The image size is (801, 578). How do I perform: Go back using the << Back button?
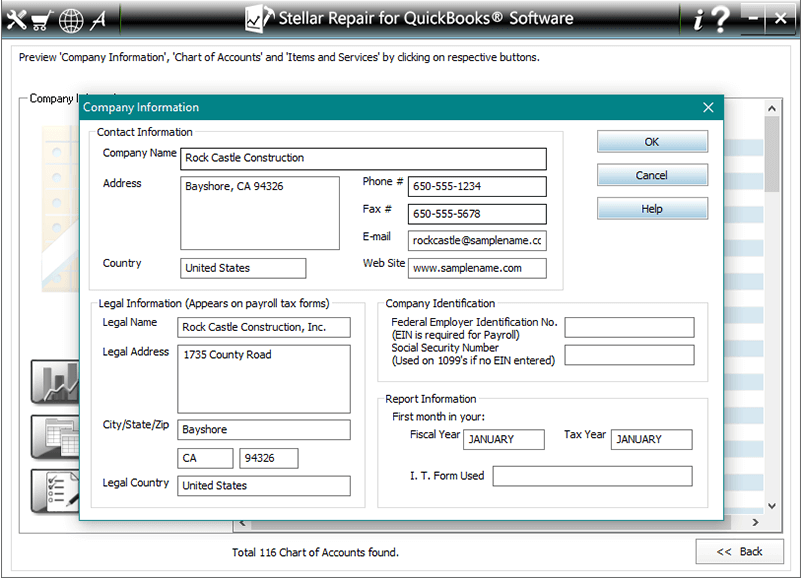click(739, 552)
